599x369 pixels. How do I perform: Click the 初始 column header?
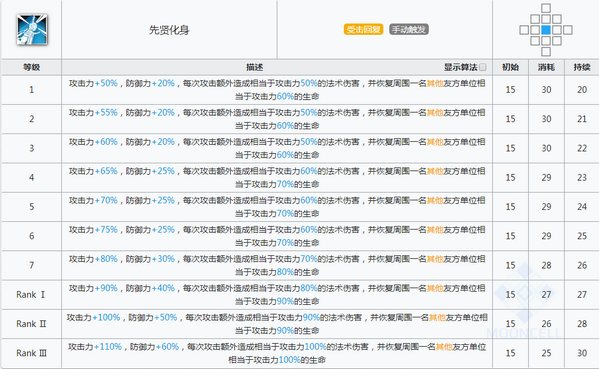click(510, 67)
